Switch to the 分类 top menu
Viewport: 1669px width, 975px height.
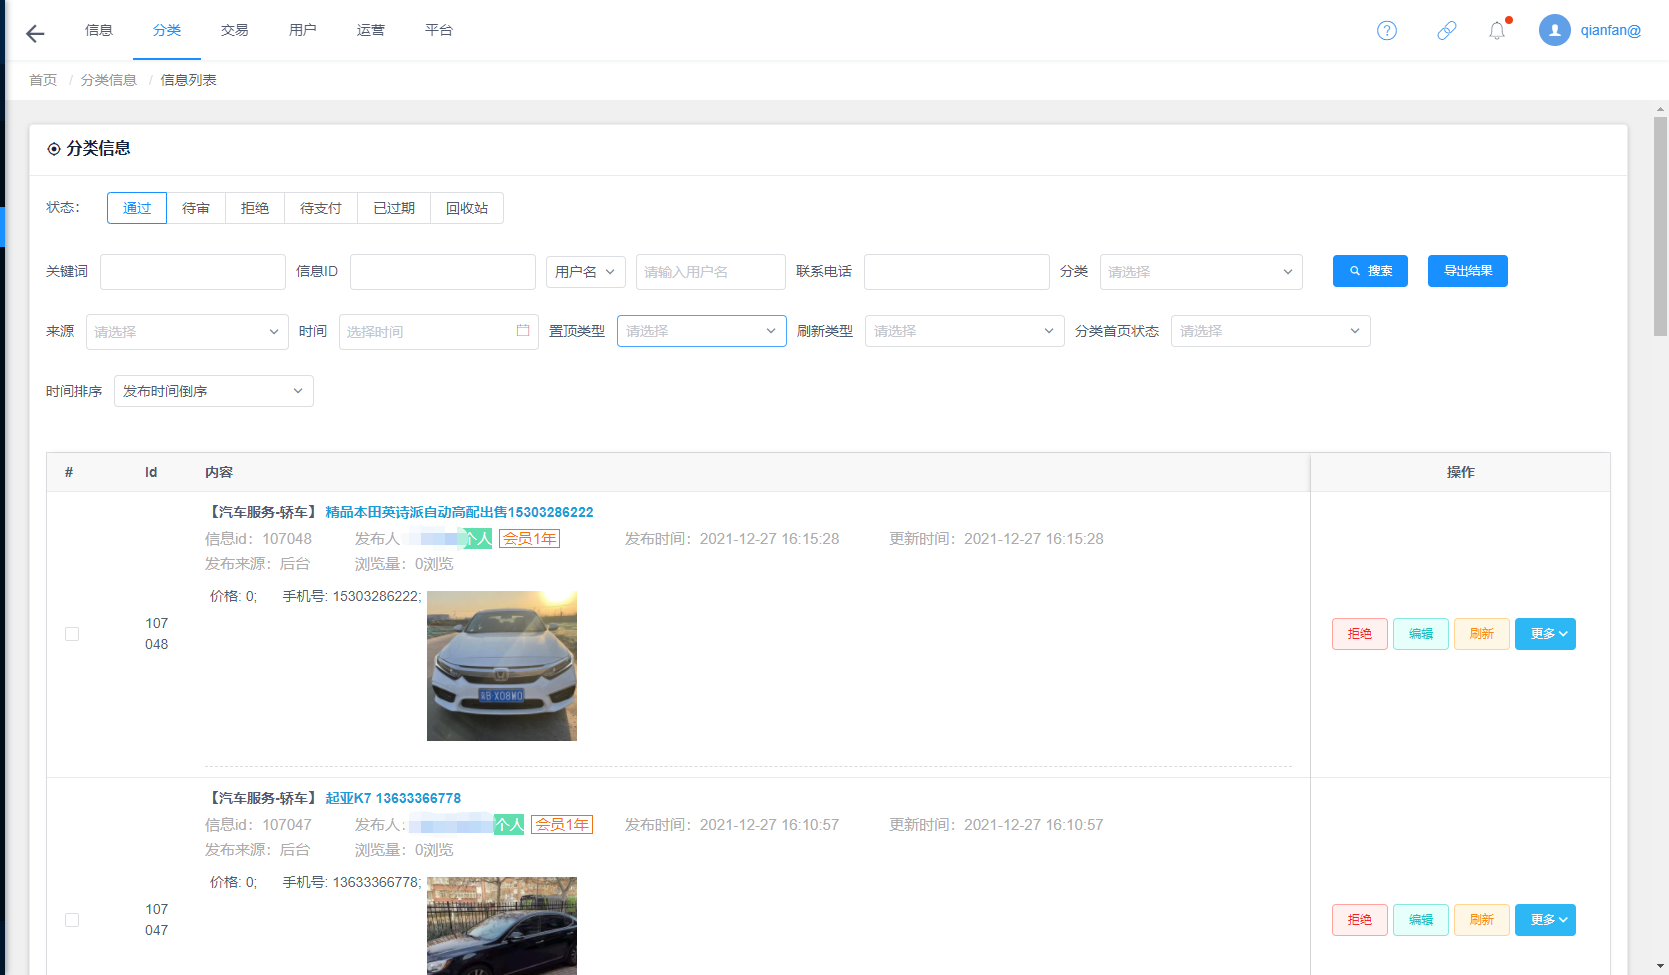click(167, 30)
